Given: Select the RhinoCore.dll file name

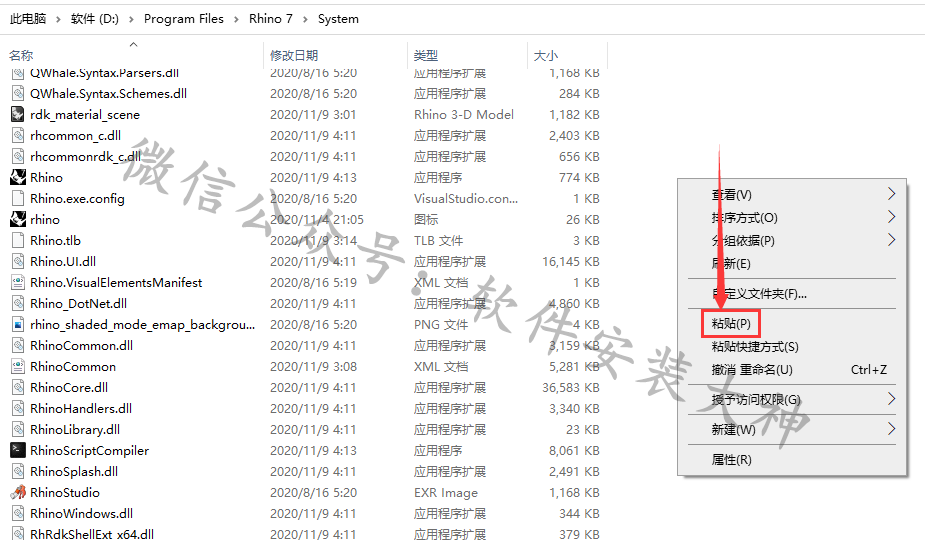Looking at the screenshot, I should [69, 387].
